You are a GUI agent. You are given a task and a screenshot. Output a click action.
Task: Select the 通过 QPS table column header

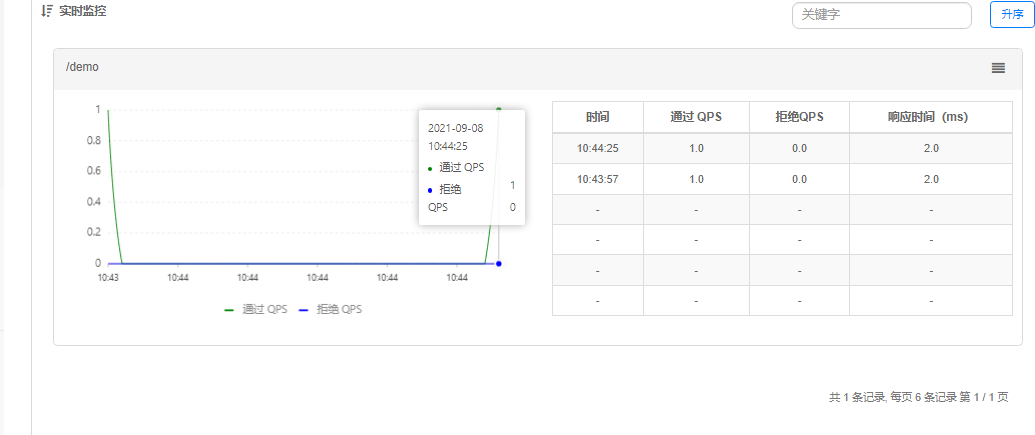click(696, 117)
